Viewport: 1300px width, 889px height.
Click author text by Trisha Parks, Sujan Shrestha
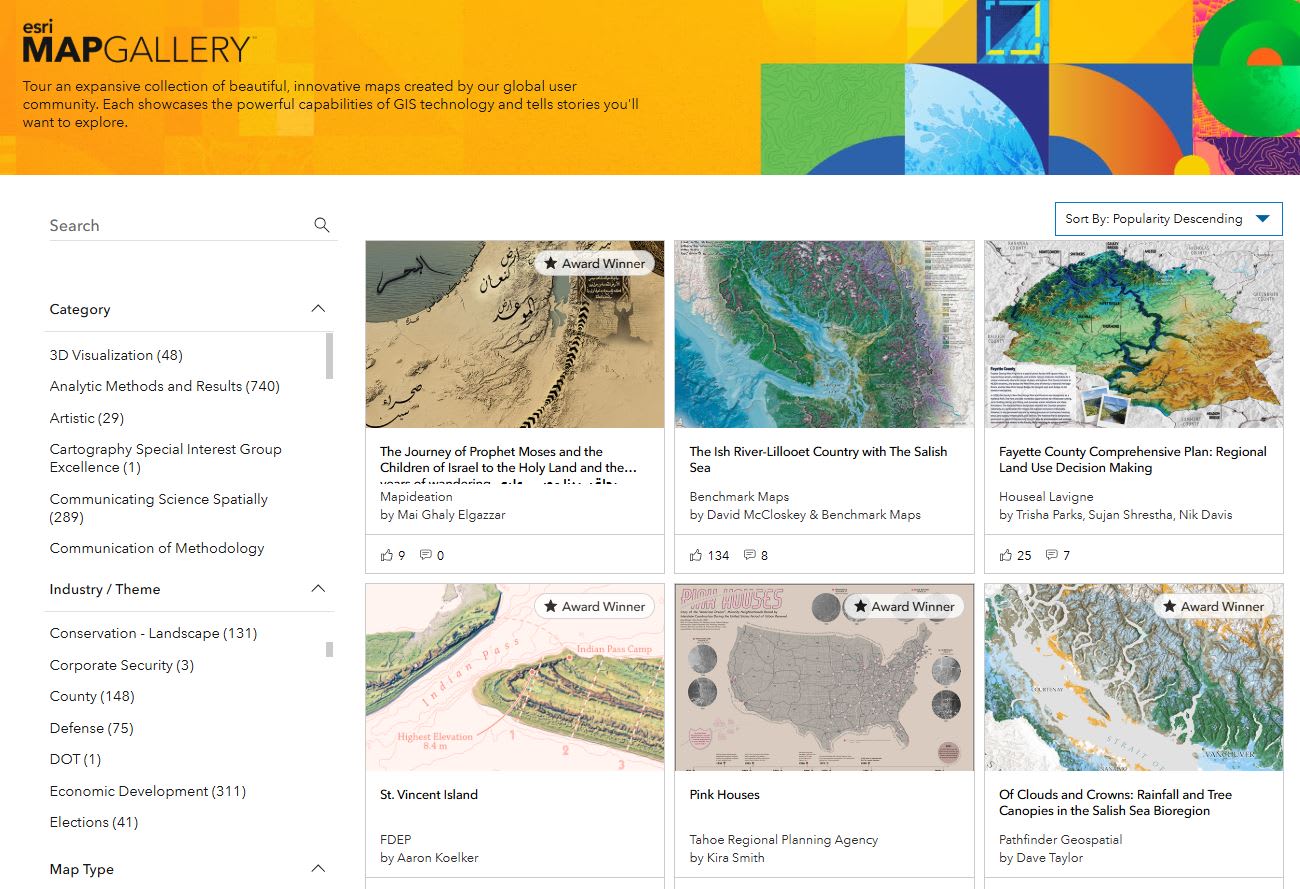coord(1115,515)
